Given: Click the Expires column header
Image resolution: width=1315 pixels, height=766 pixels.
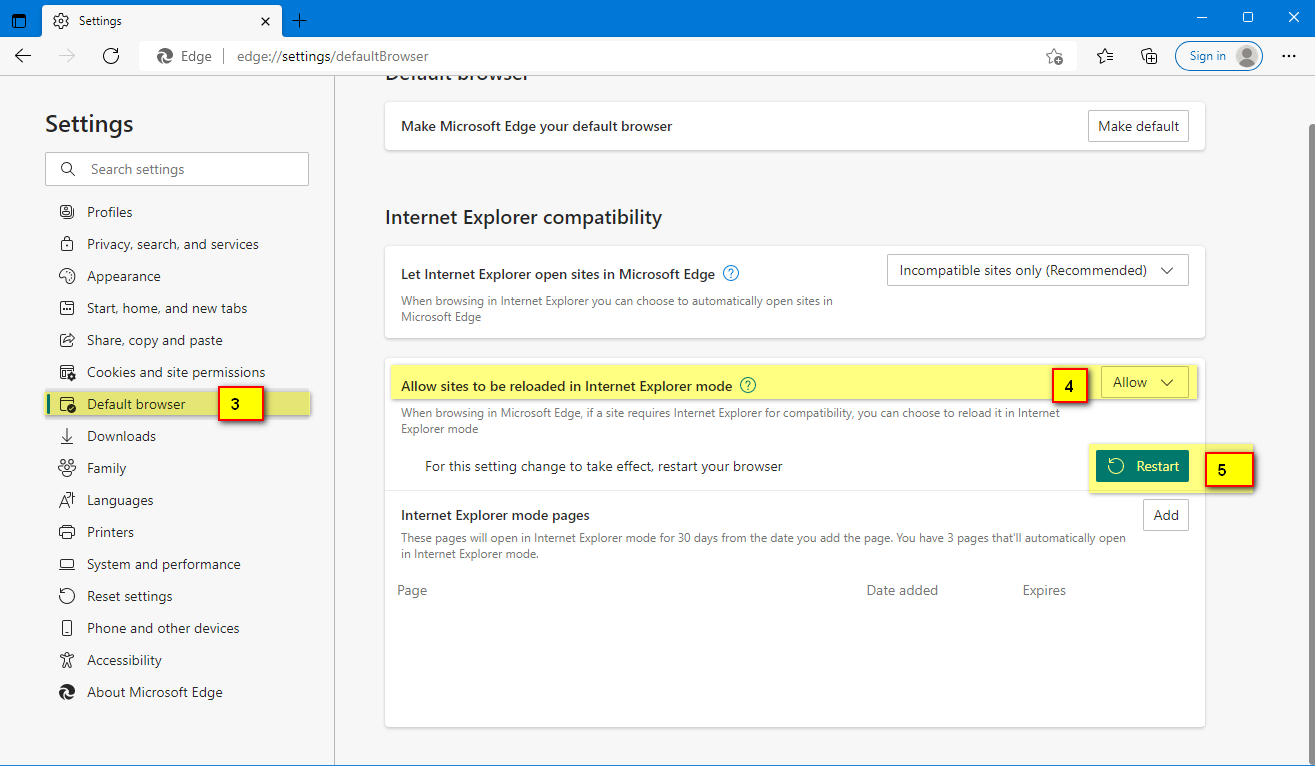Looking at the screenshot, I should point(1044,590).
